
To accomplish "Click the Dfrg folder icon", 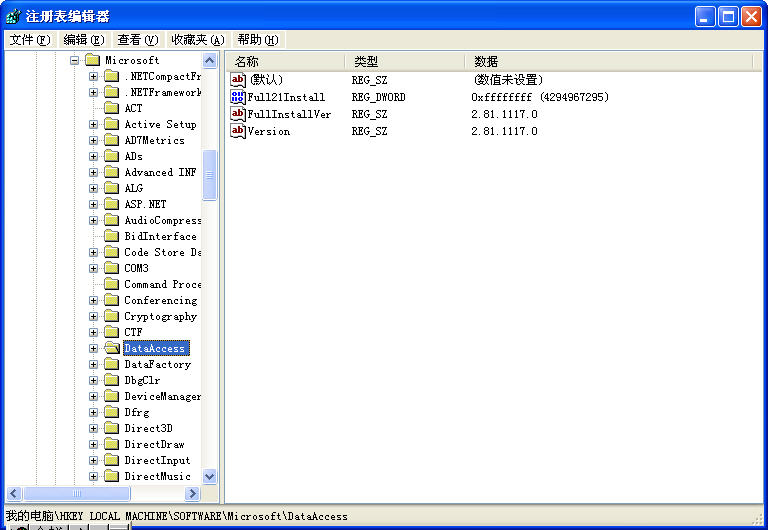I will (112, 412).
